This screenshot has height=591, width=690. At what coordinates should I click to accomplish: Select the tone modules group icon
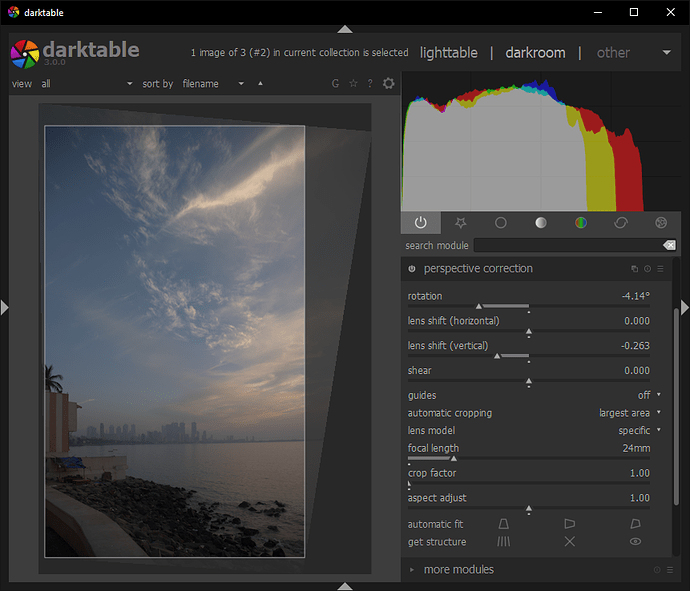point(540,222)
